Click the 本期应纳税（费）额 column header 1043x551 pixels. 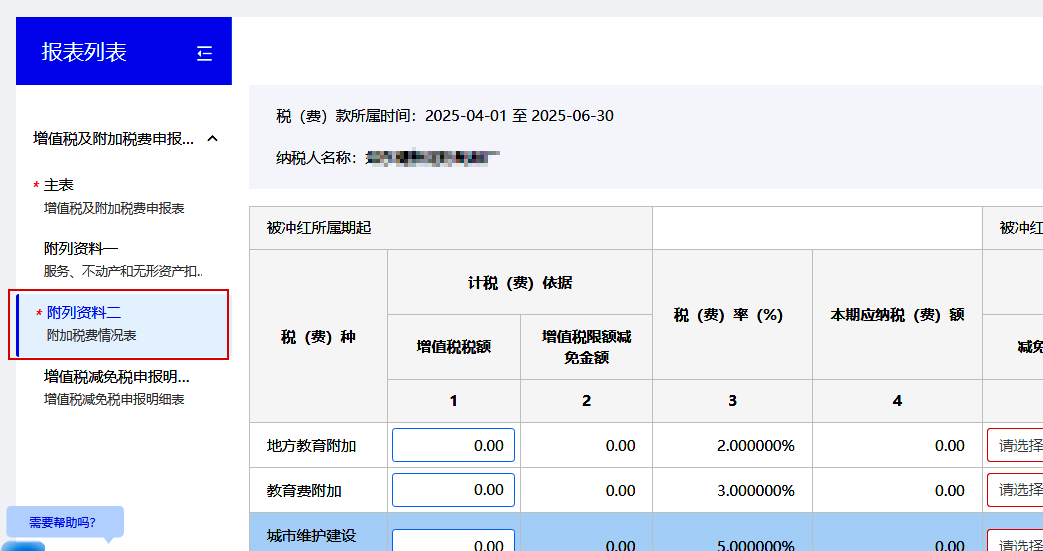pos(897,315)
